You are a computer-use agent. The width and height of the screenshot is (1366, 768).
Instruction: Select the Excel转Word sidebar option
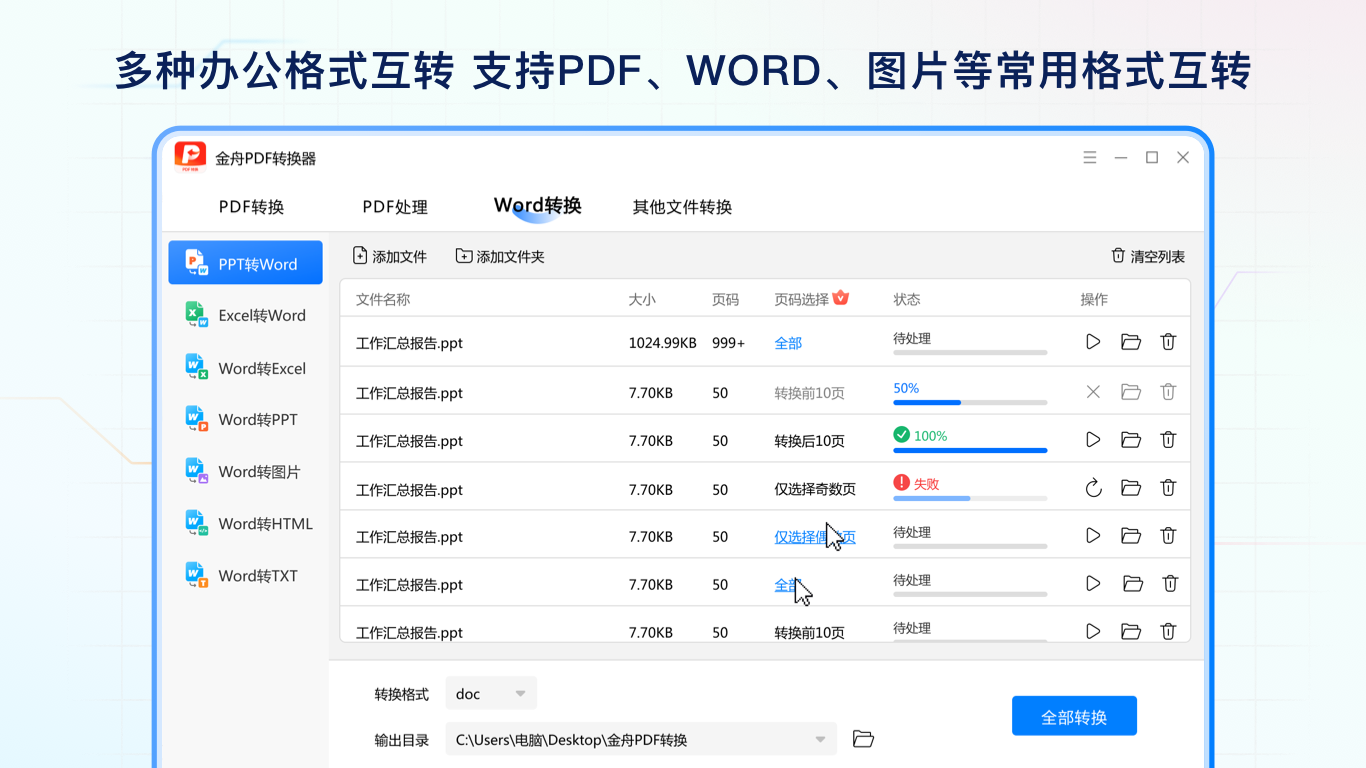245,314
